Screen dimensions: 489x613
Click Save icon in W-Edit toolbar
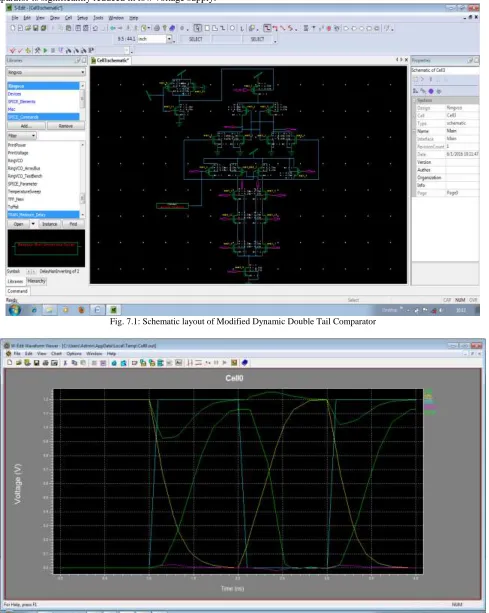pos(36,363)
